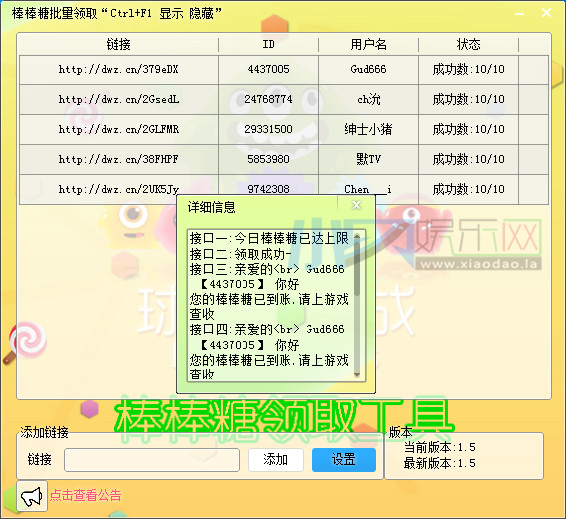Close the 详细信息 detail popup
The width and height of the screenshot is (566, 519).
click(x=356, y=205)
